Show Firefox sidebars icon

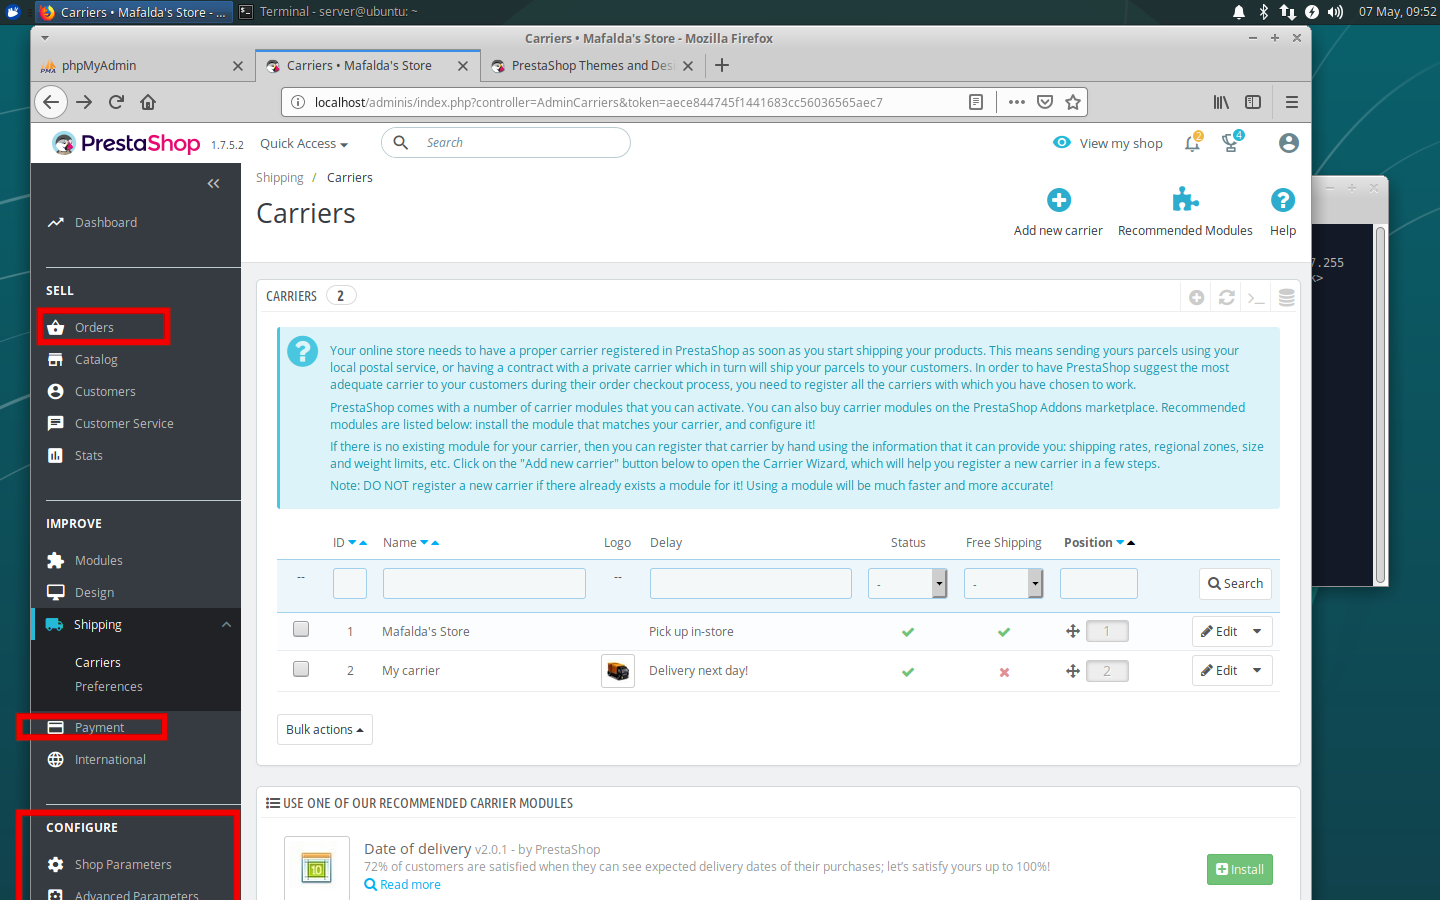tap(1253, 102)
